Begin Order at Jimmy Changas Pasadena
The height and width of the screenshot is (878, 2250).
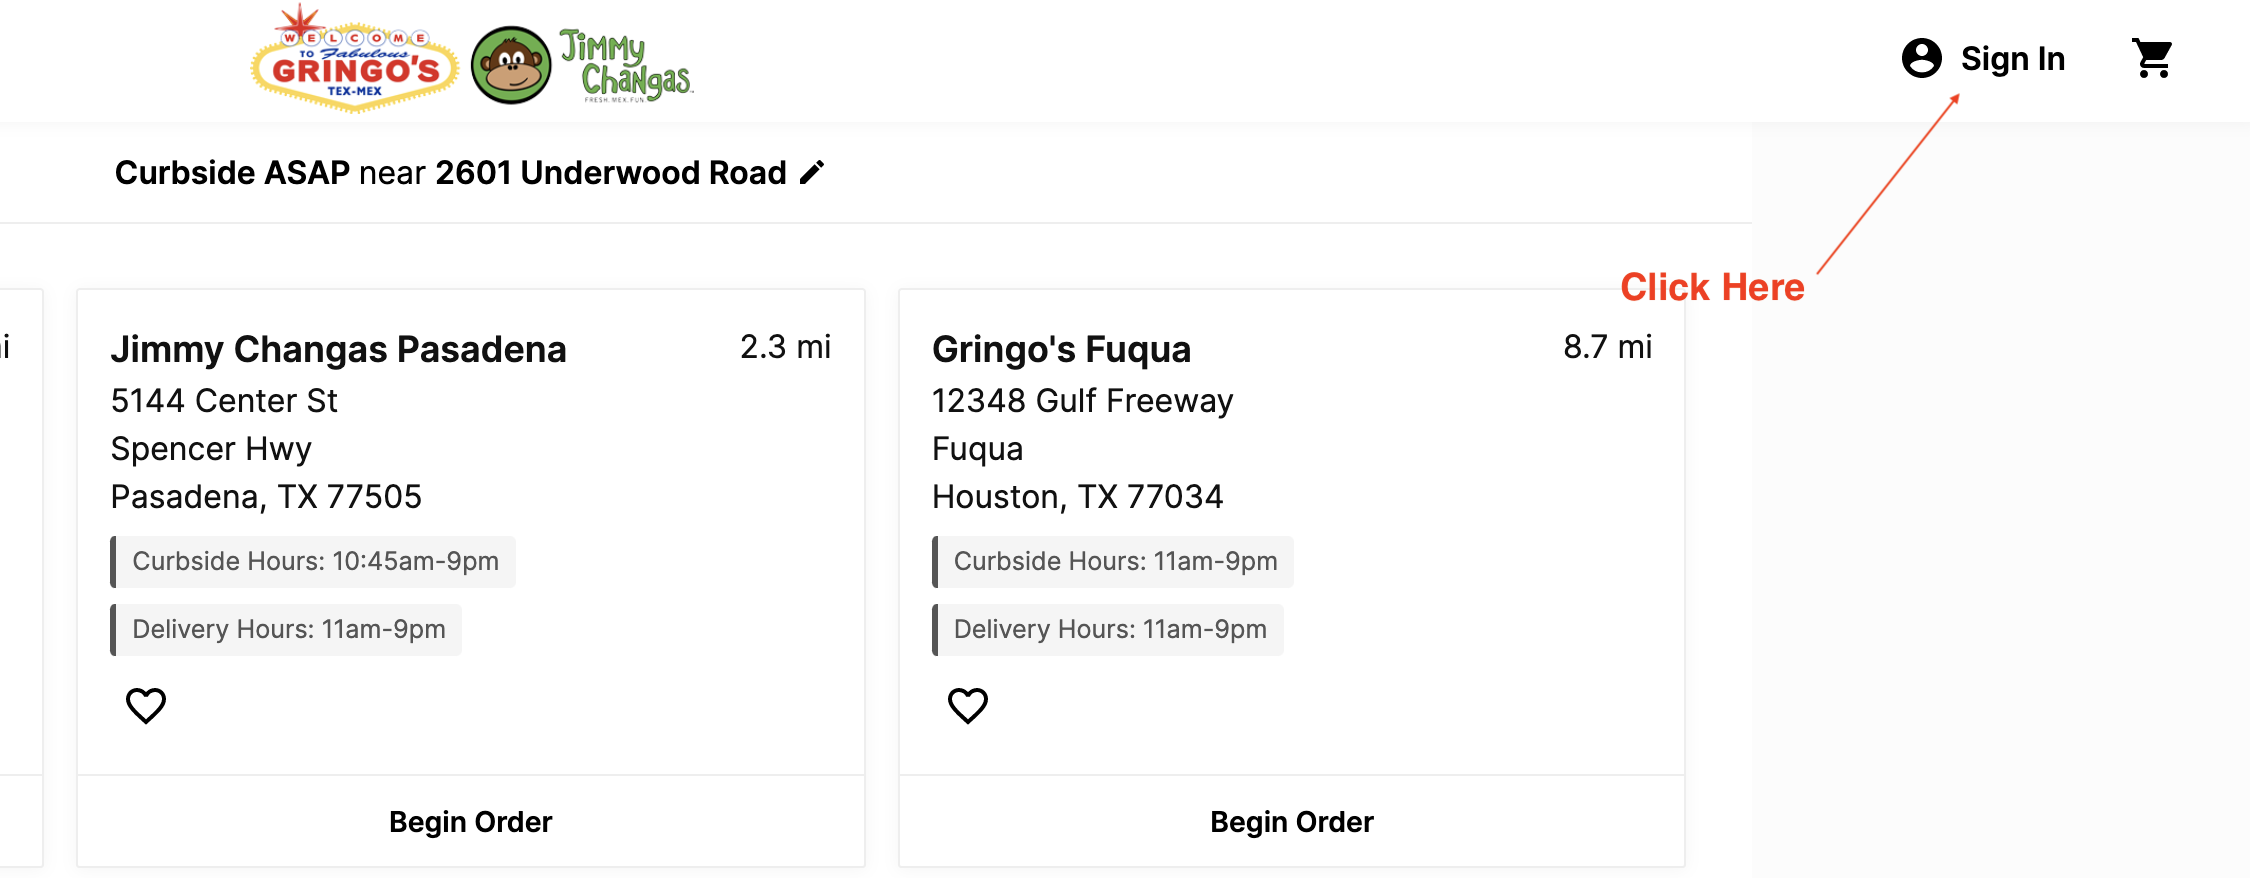click(x=471, y=822)
